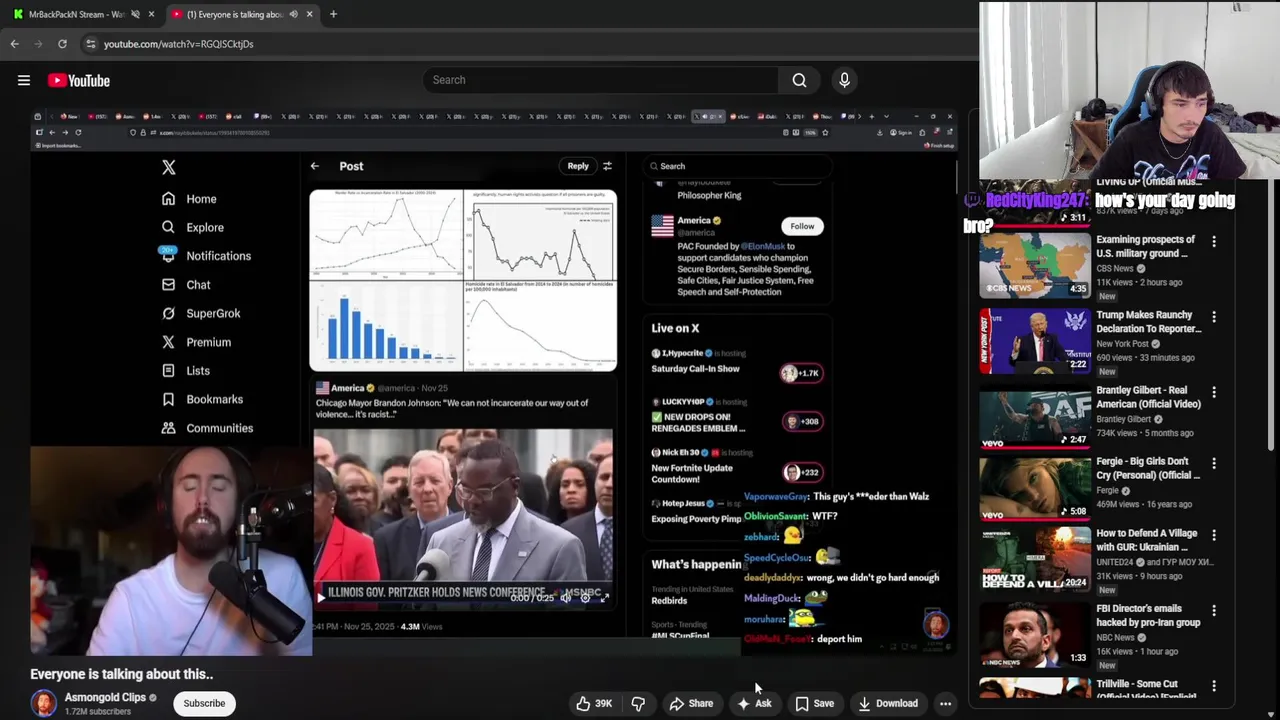The width and height of the screenshot is (1280, 720).
Task: Open options menu for How to Defend video
Action: (1214, 536)
